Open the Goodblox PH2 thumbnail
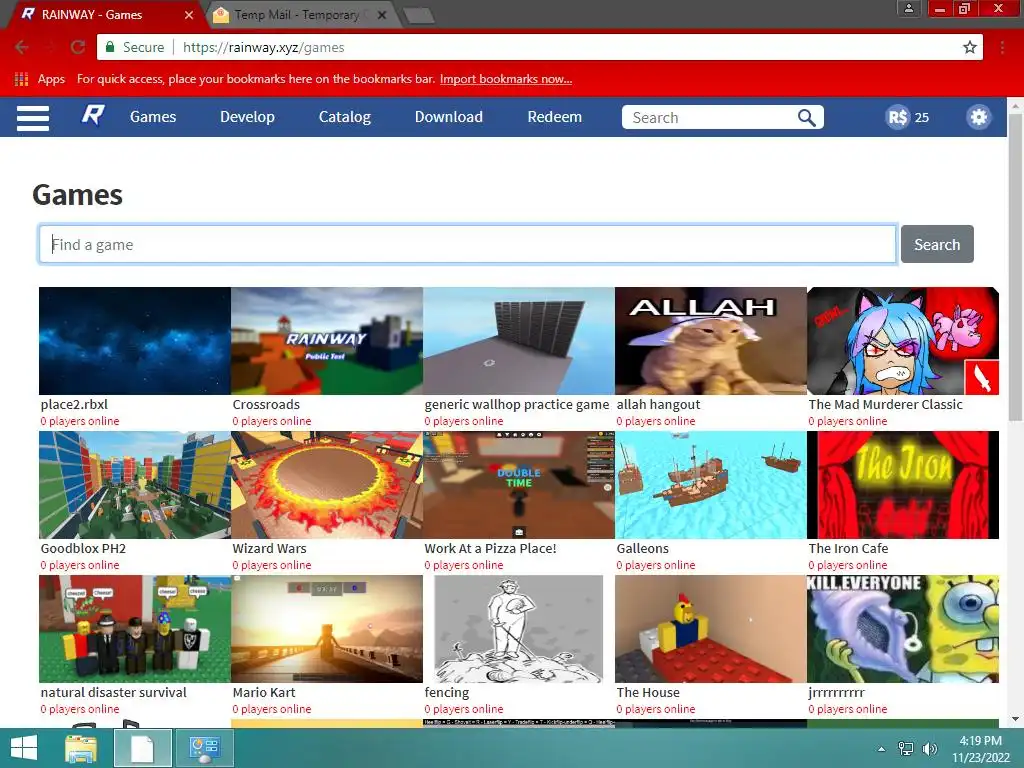Screen dimensions: 1024x768 click(x=135, y=485)
